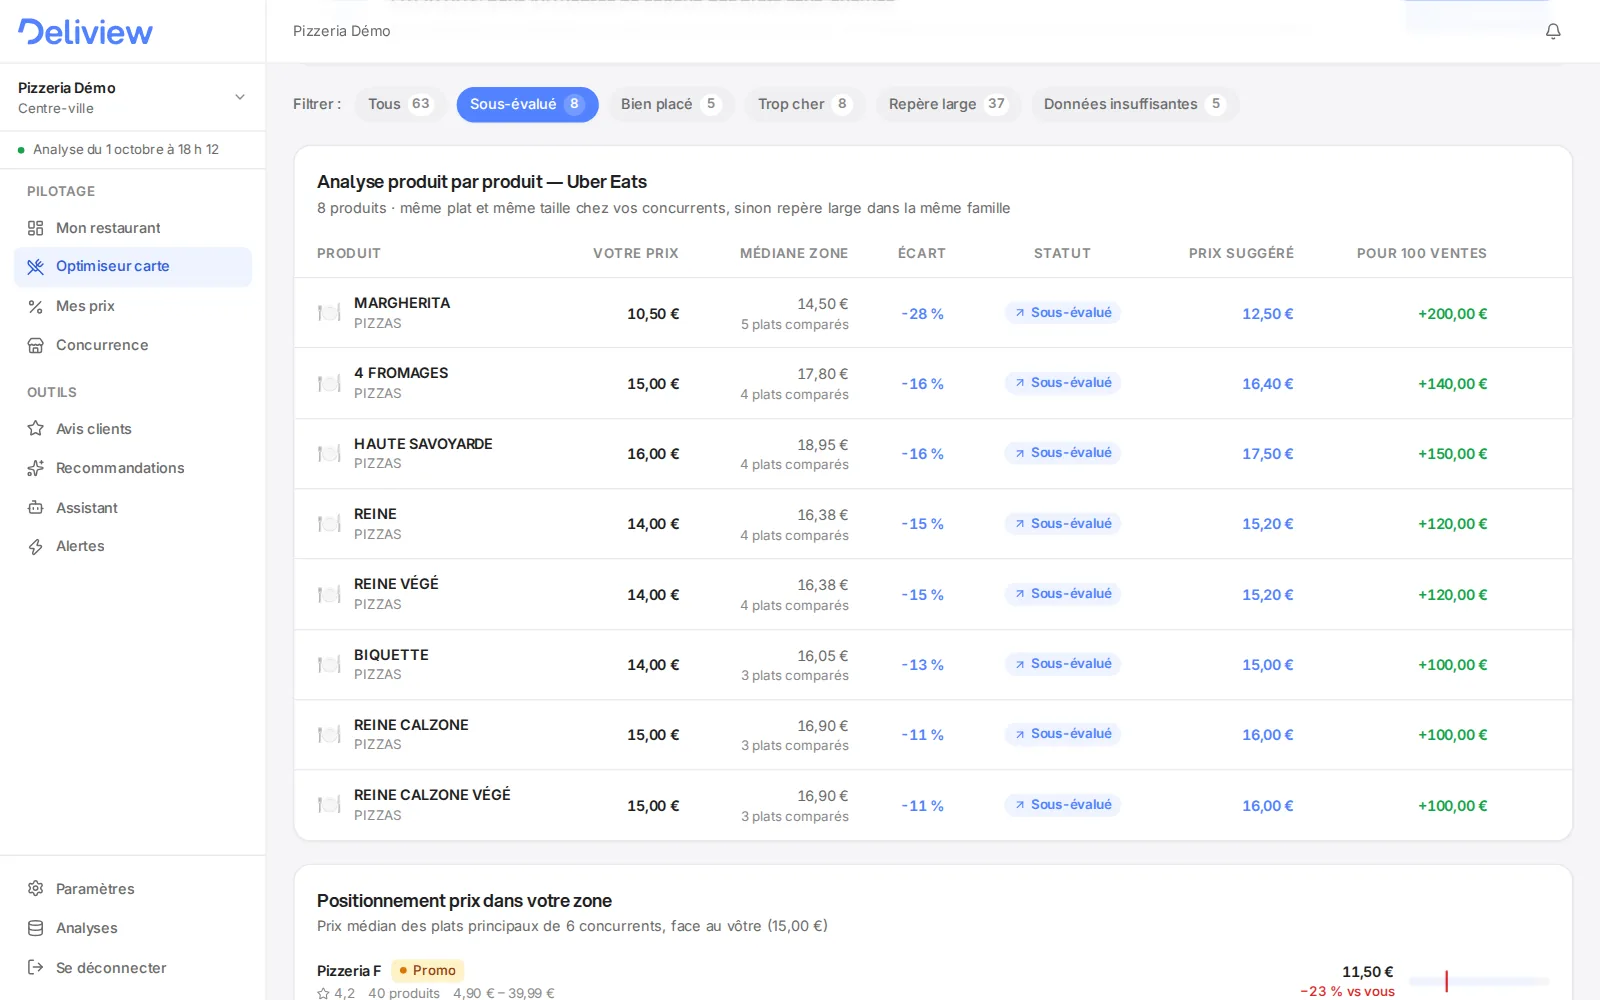Click the Avis clients star icon
The image size is (1600, 1000).
35,429
